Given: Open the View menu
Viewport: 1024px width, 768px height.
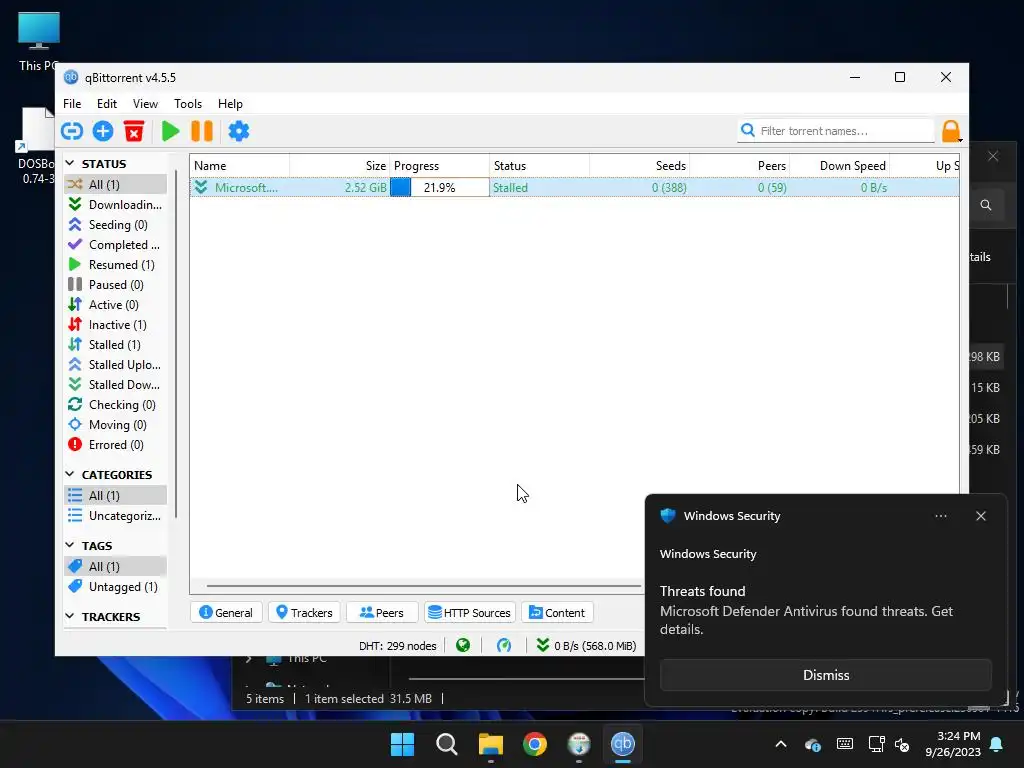Looking at the screenshot, I should pyautogui.click(x=145, y=104).
